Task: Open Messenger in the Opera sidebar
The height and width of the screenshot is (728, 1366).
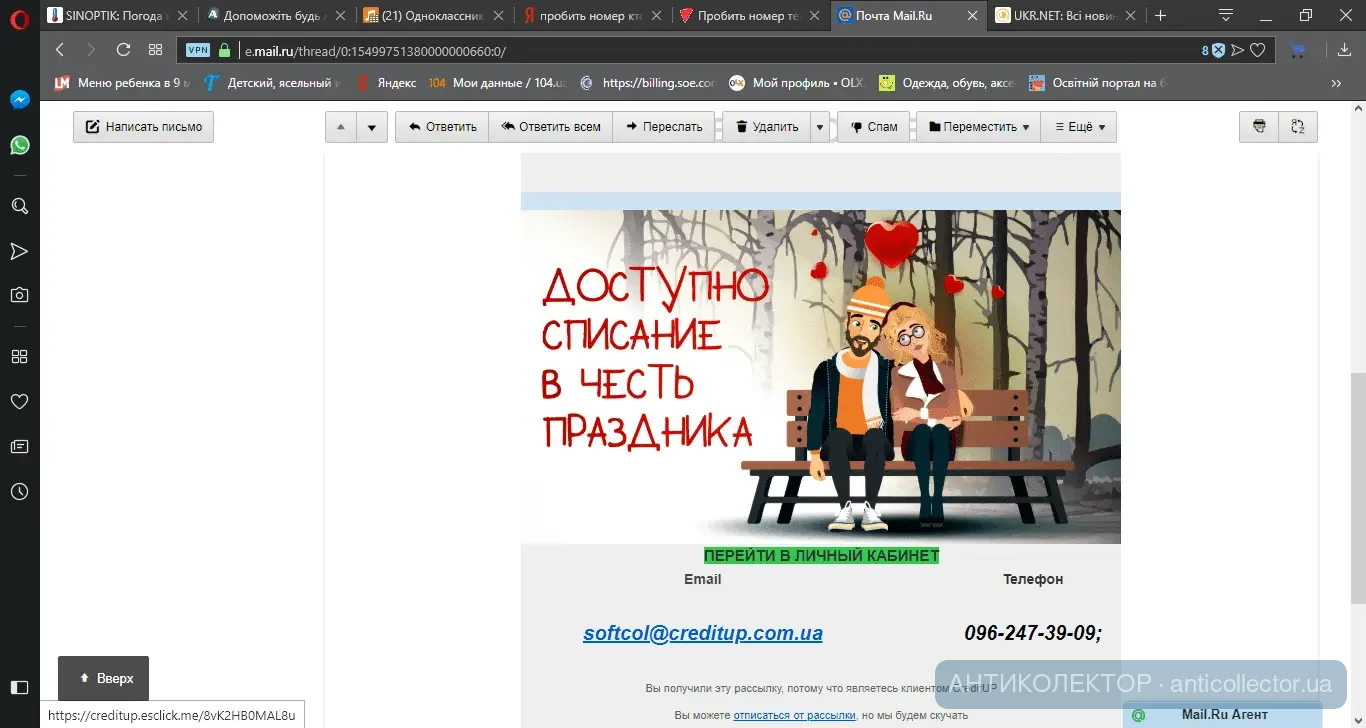Action: click(19, 100)
